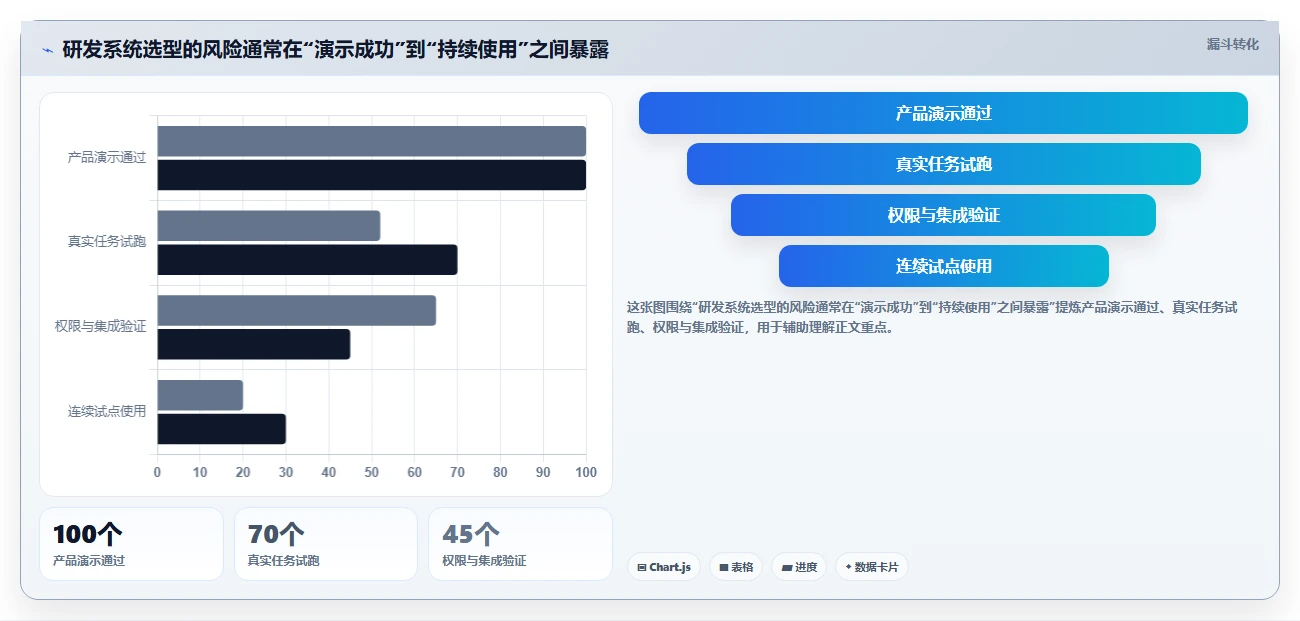The height and width of the screenshot is (621, 1300).
Task: Open the 45个 权限与集成验证 stat card
Action: [x=520, y=544]
